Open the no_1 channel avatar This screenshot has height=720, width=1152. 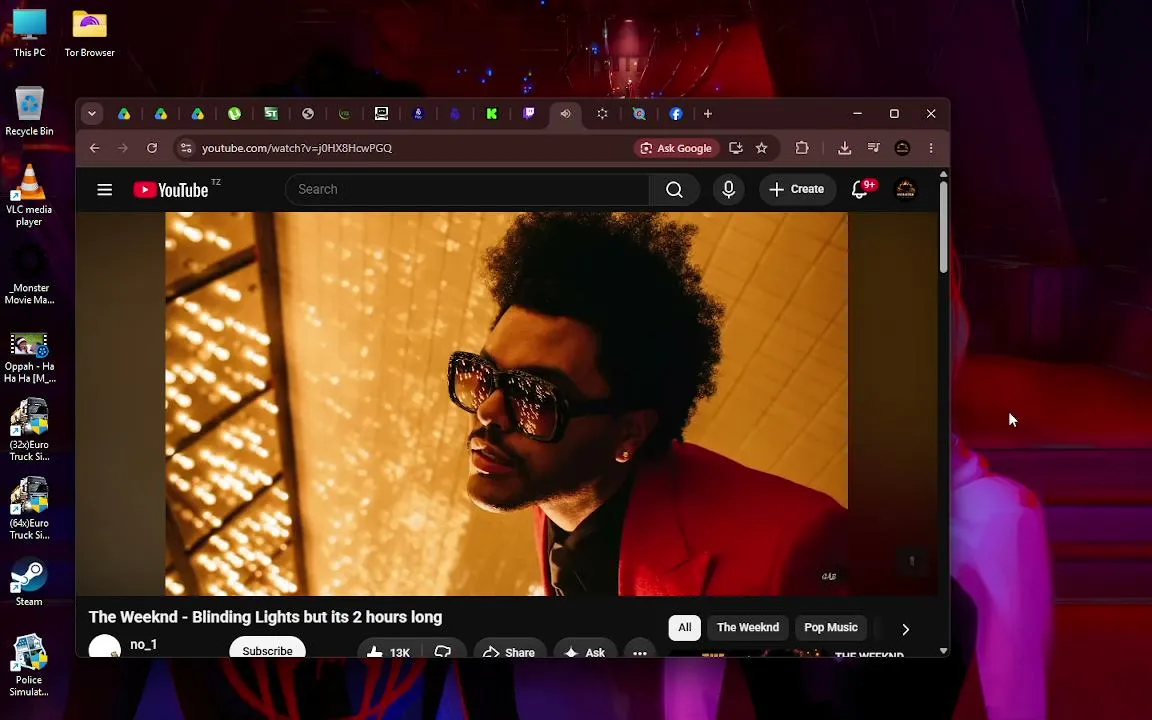click(104, 647)
